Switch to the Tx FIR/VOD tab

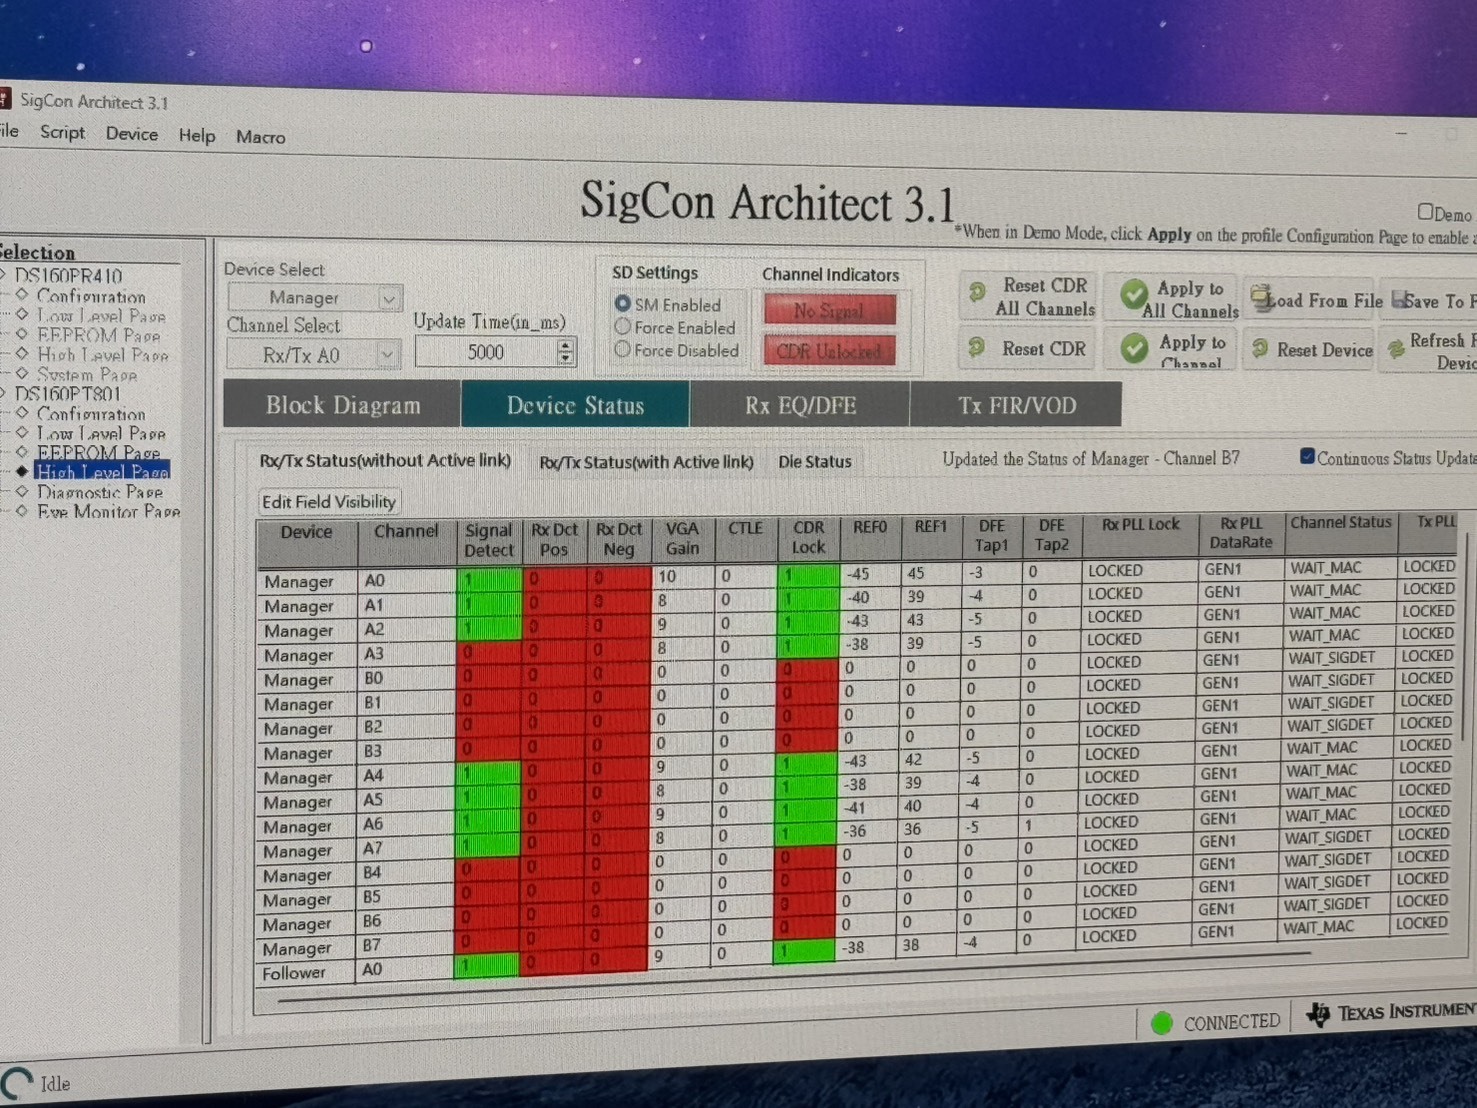tap(1016, 405)
